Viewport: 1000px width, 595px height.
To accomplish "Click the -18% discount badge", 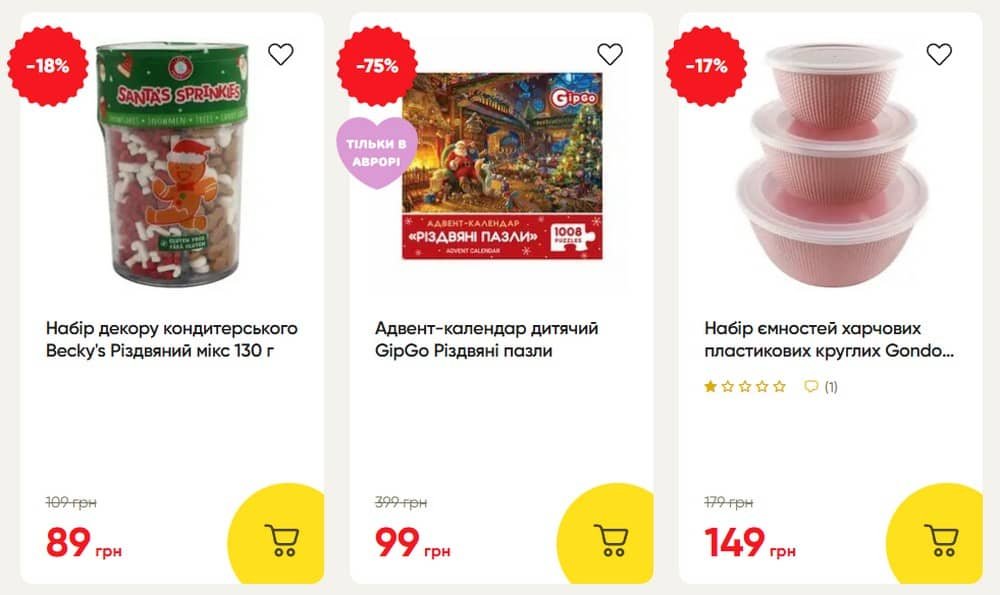I will (48, 66).
